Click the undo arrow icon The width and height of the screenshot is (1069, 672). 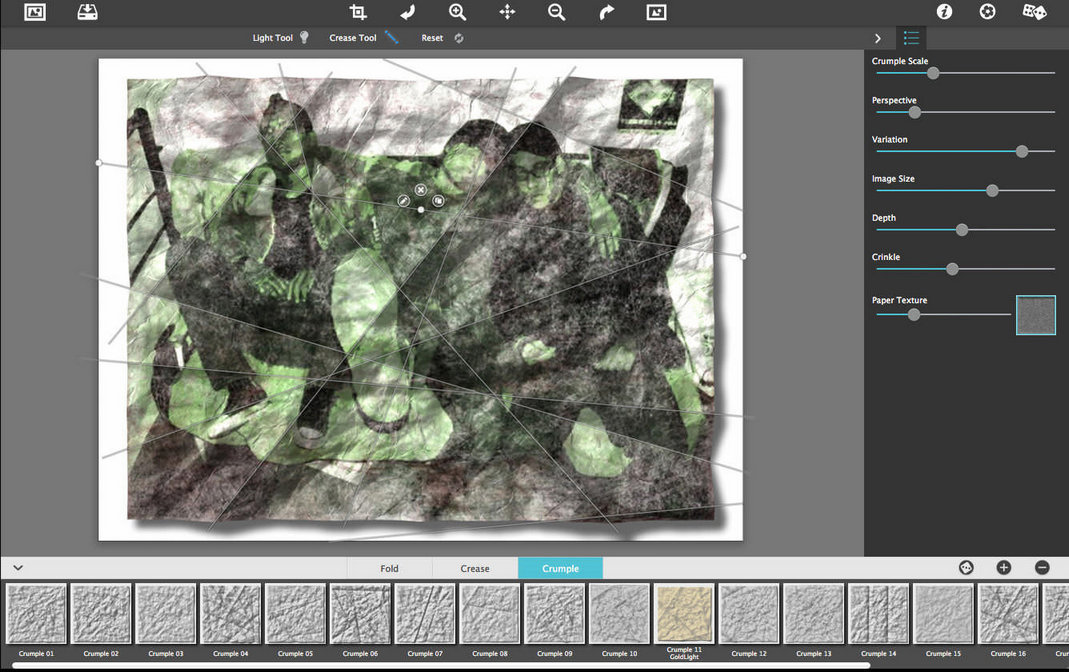pyautogui.click(x=408, y=12)
